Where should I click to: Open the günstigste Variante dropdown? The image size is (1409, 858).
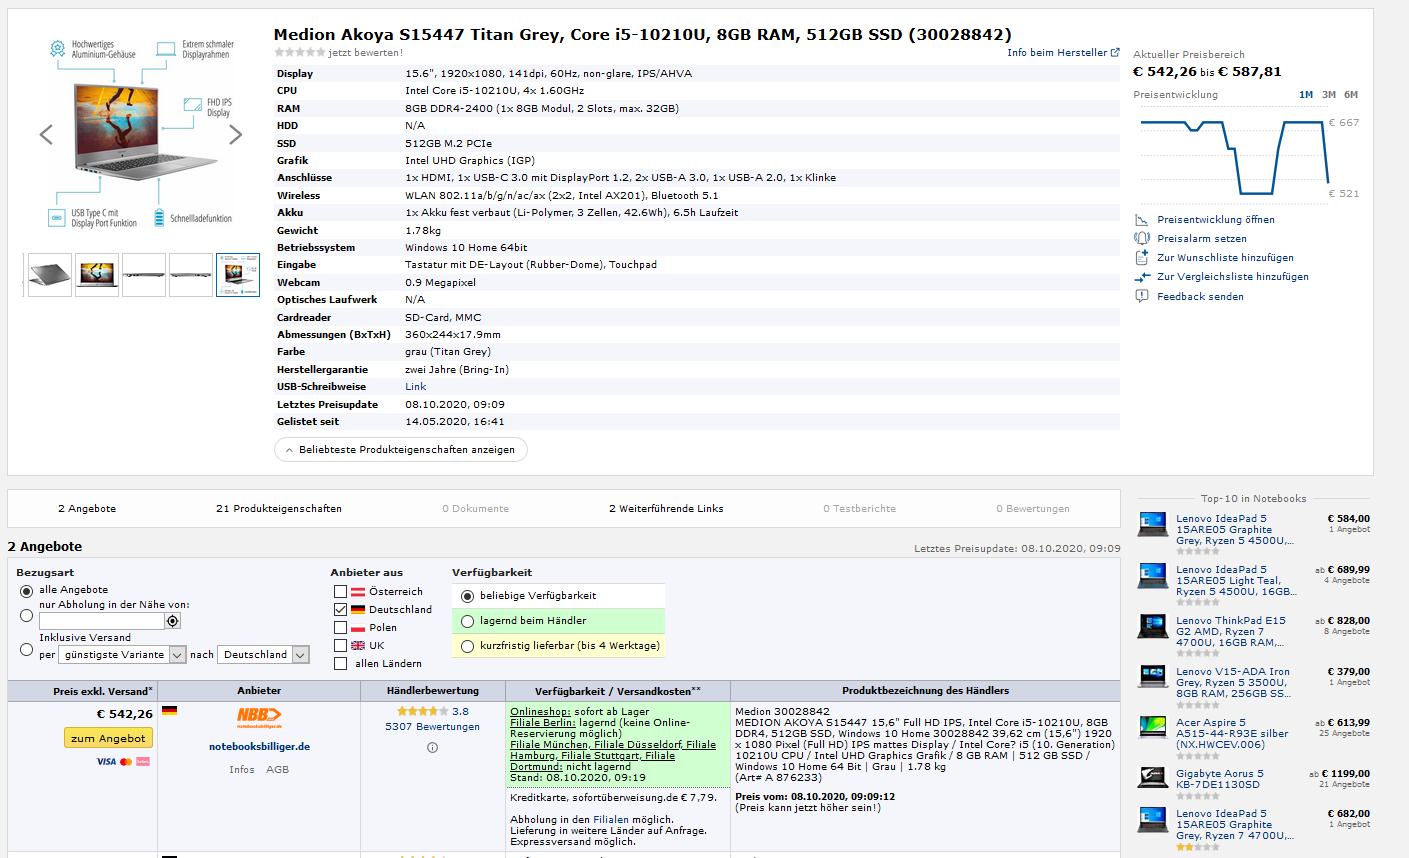point(122,655)
